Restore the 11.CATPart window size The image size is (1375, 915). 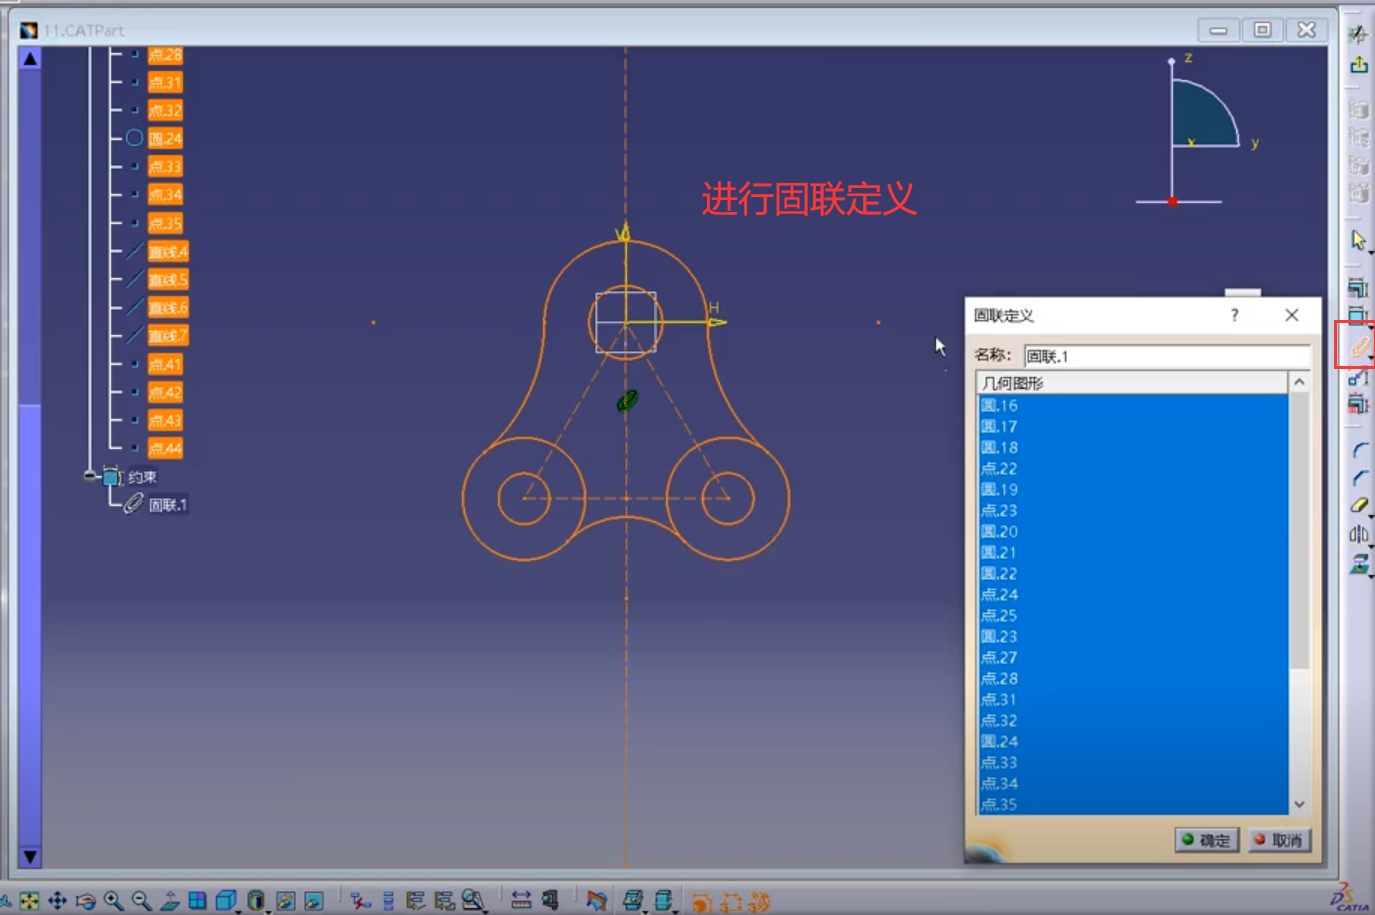(x=1262, y=30)
